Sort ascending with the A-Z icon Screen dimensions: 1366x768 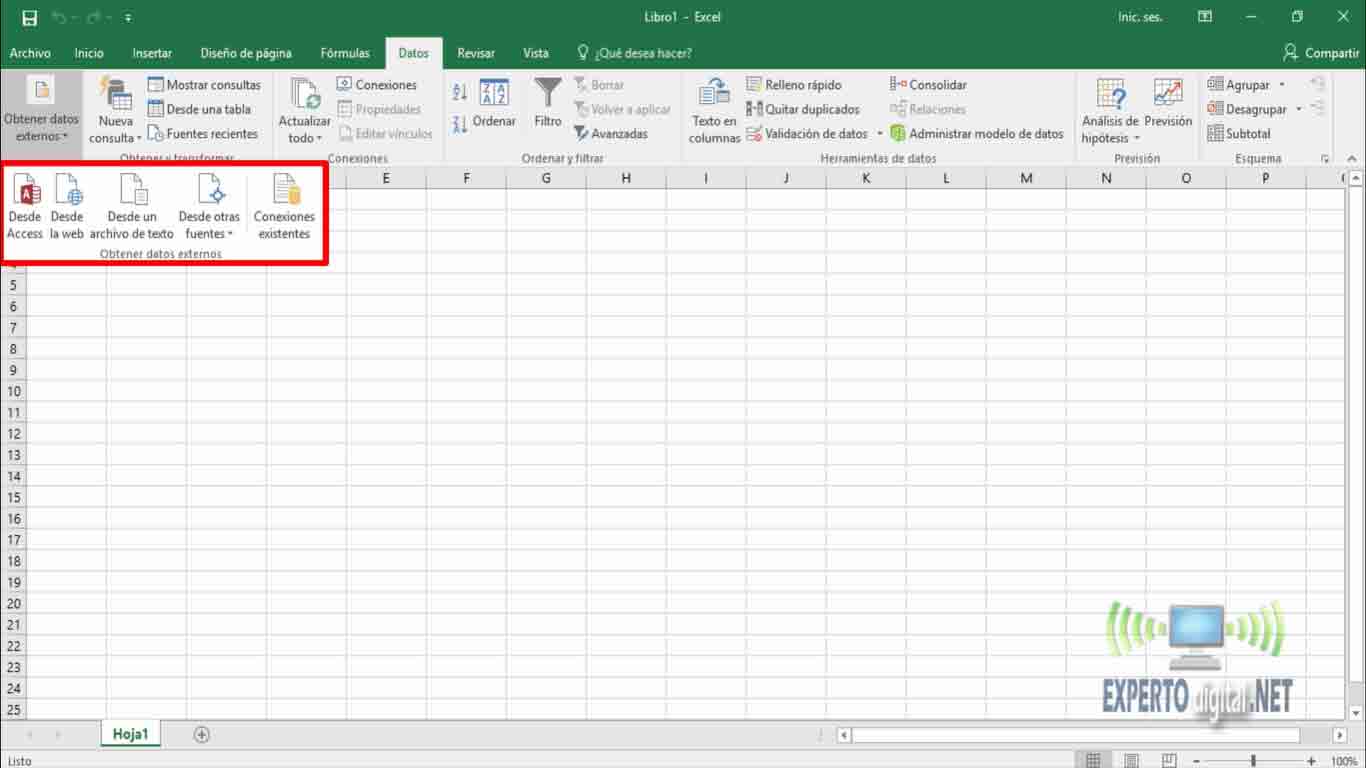pos(460,92)
